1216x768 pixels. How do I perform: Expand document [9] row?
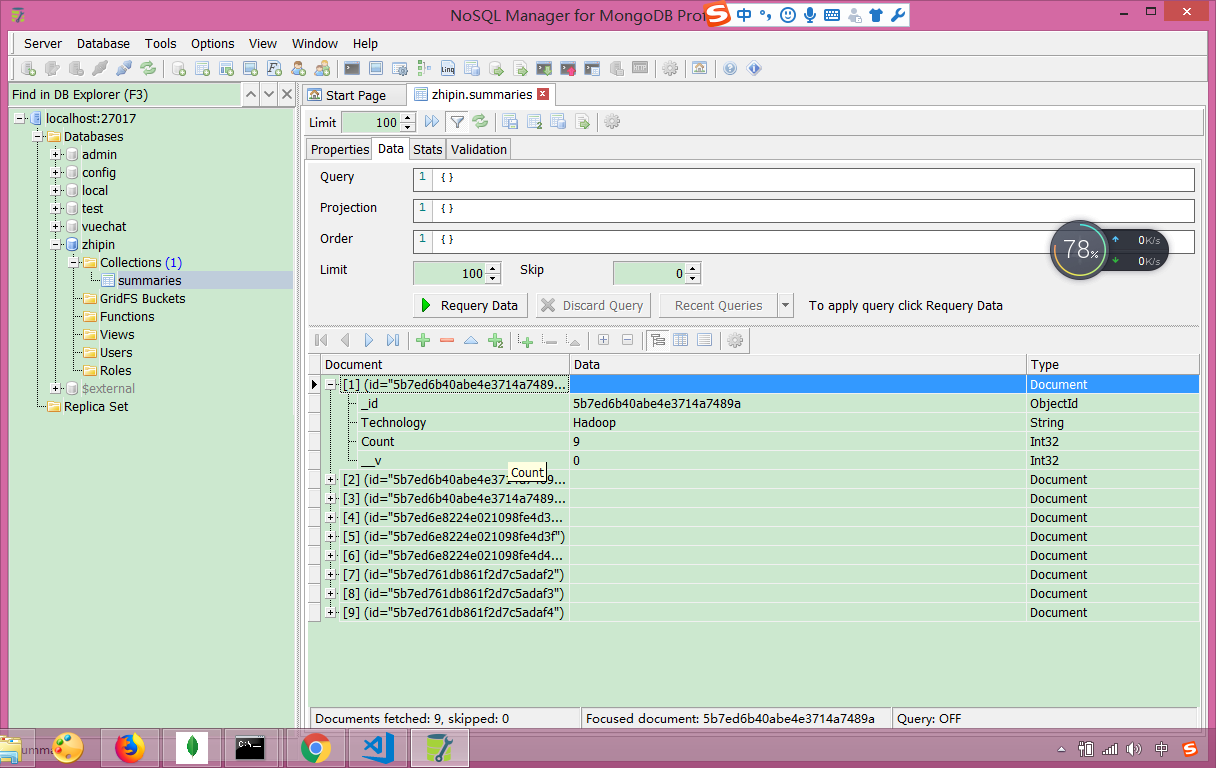tap(330, 612)
